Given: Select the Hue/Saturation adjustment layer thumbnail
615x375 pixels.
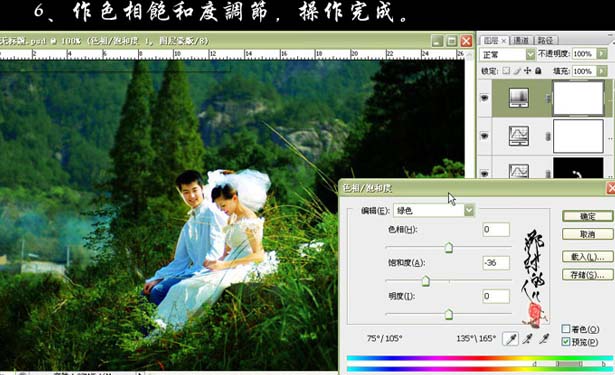Looking at the screenshot, I should (x=519, y=98).
